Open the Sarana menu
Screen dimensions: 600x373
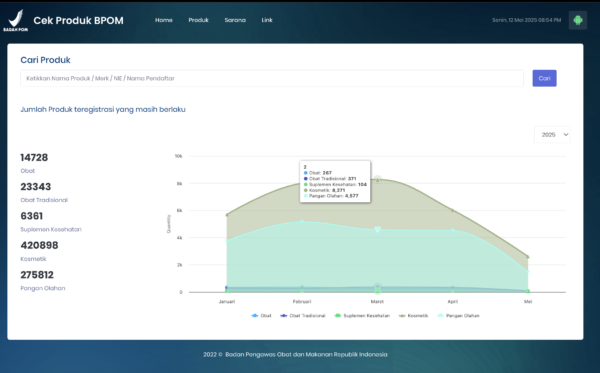(235, 20)
